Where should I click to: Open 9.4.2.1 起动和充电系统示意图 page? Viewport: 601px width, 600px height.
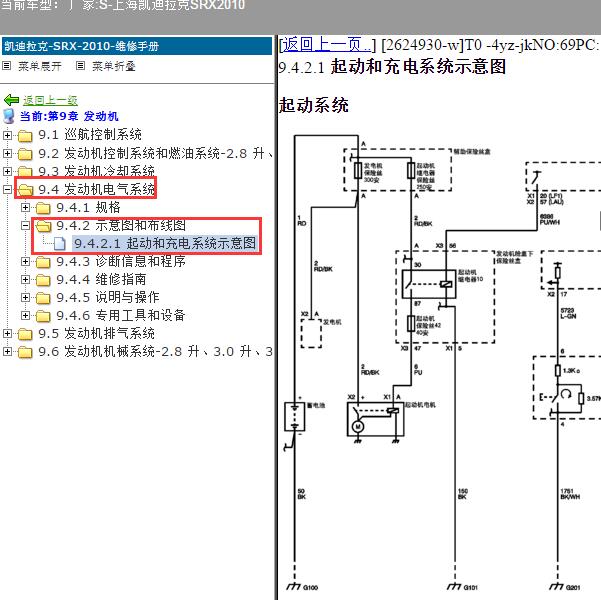coord(165,243)
